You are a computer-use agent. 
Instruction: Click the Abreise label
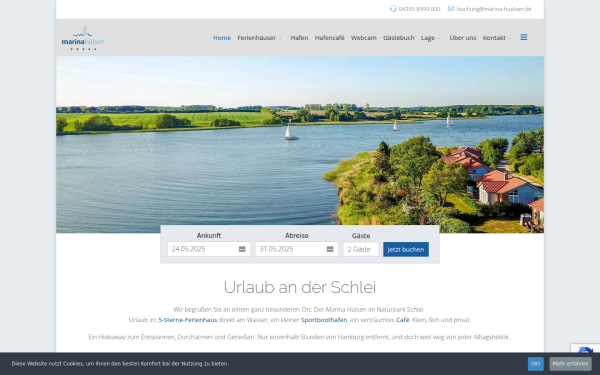click(297, 236)
